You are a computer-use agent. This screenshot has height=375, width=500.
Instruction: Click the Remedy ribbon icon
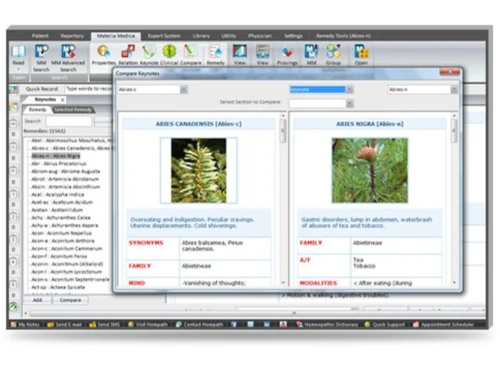click(216, 55)
